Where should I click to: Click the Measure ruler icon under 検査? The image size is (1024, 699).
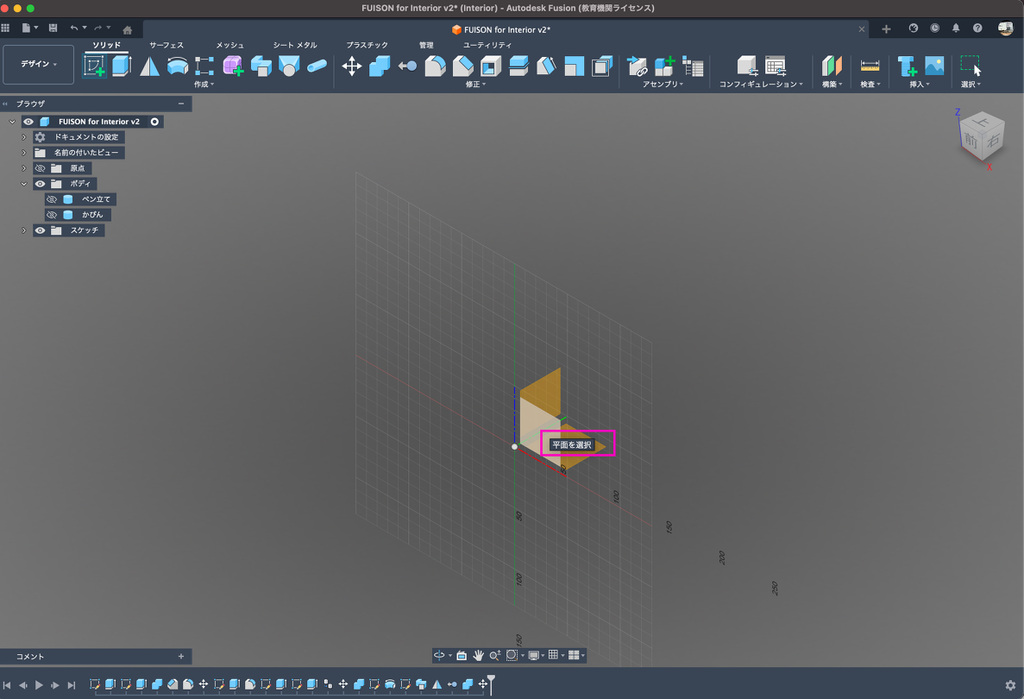tap(870, 66)
